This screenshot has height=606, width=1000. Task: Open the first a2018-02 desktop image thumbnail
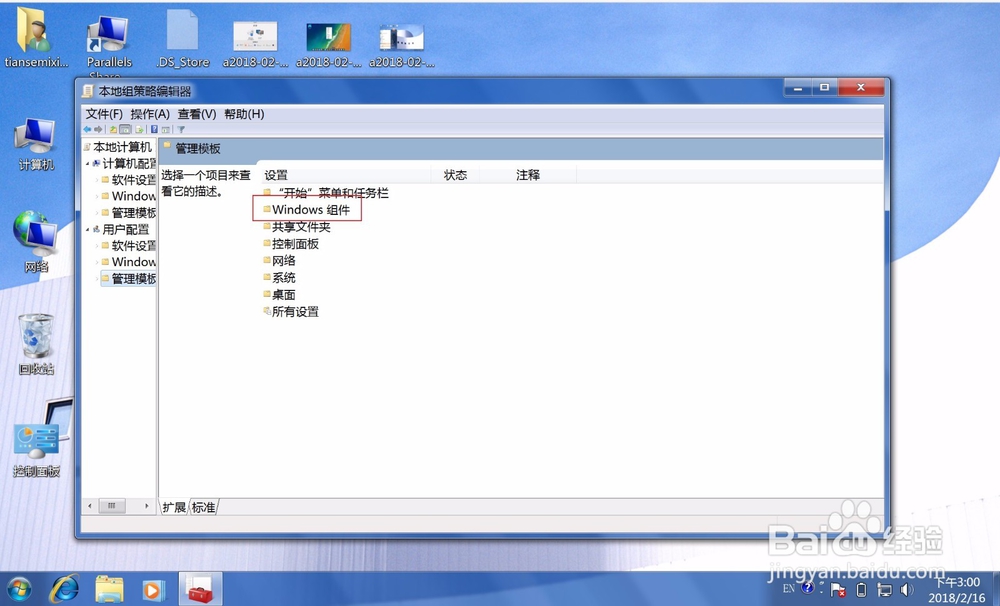click(255, 43)
